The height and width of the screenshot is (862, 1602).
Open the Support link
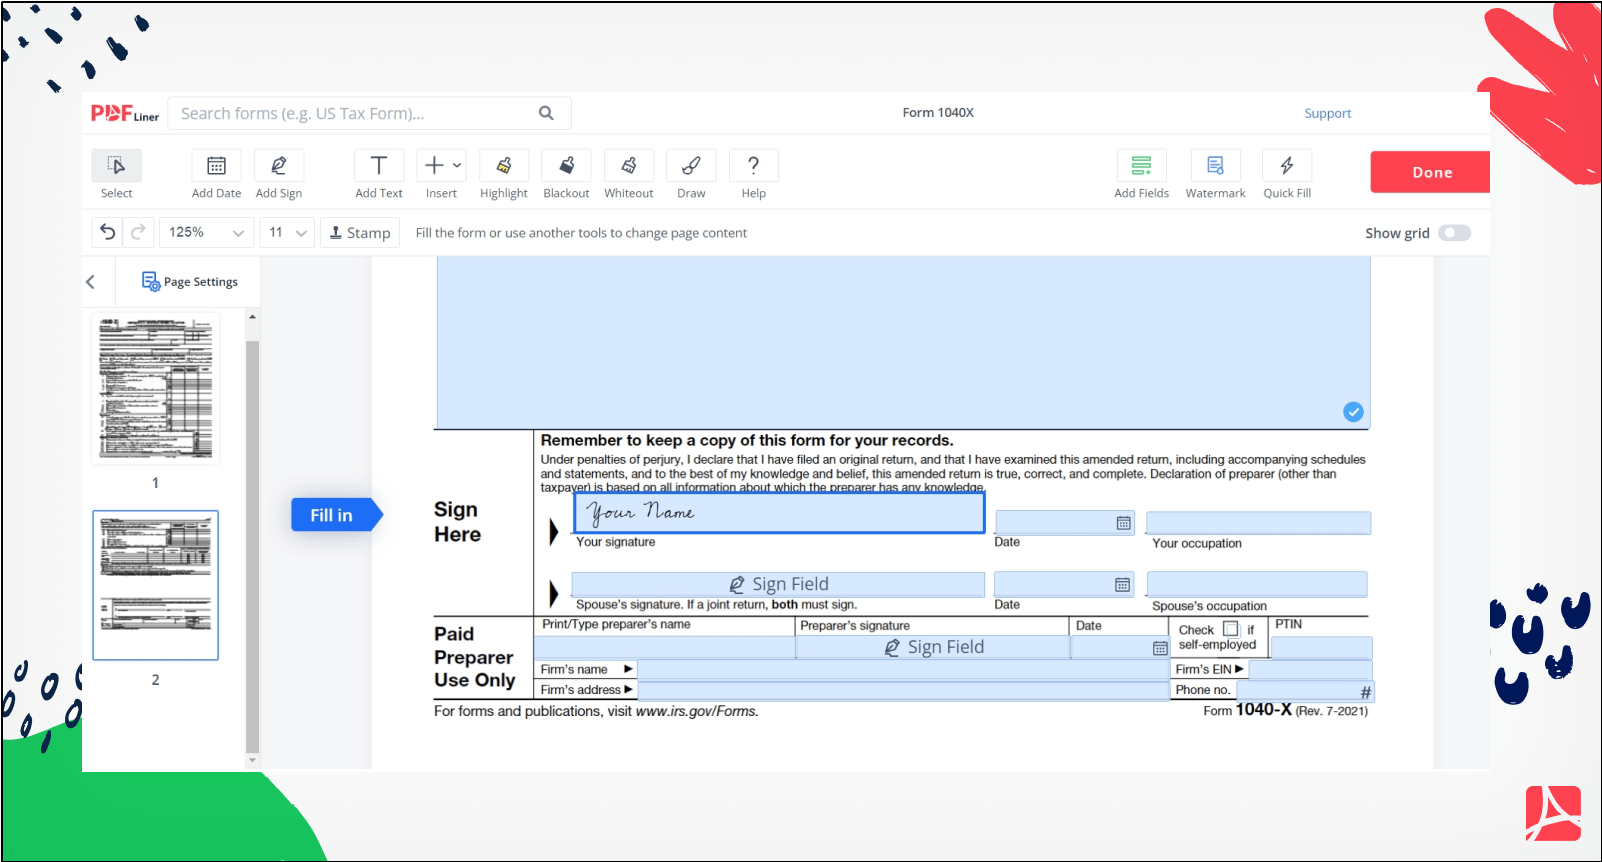[x=1327, y=113]
